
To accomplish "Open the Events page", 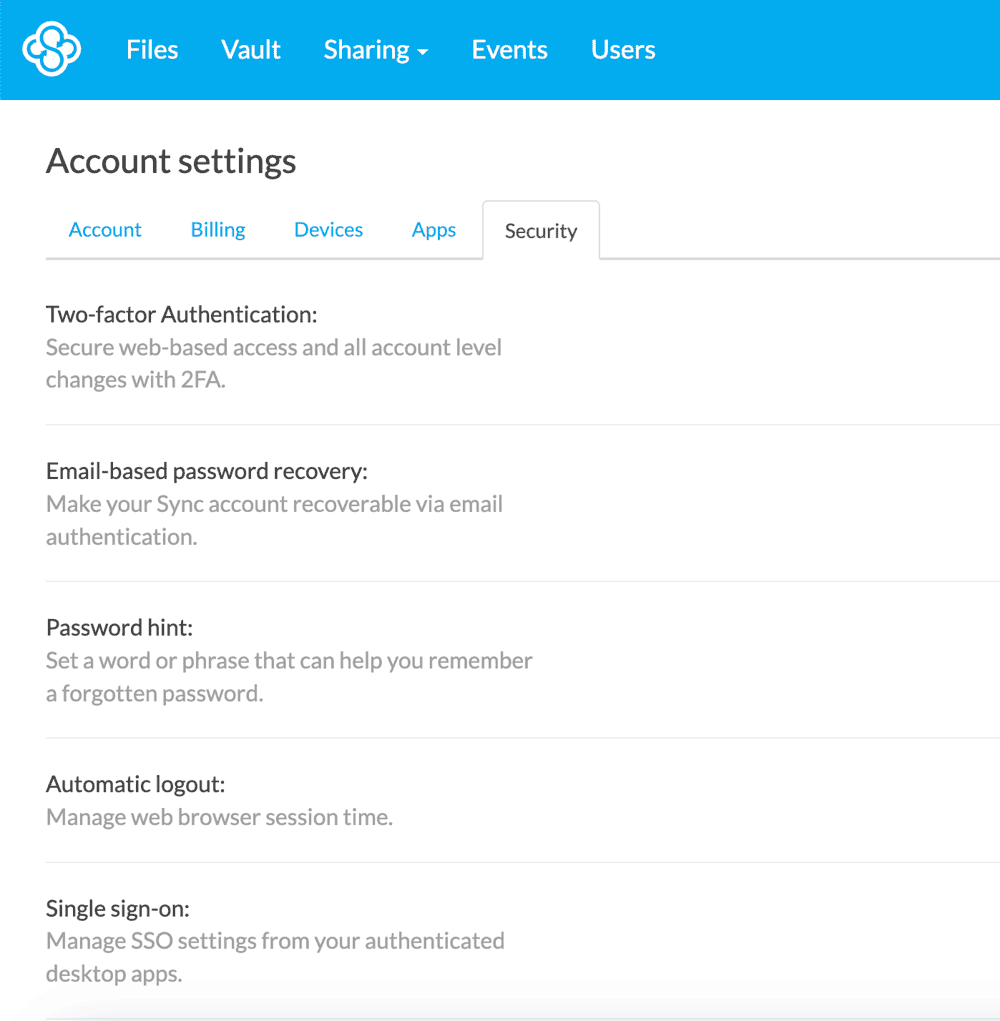I will [509, 49].
